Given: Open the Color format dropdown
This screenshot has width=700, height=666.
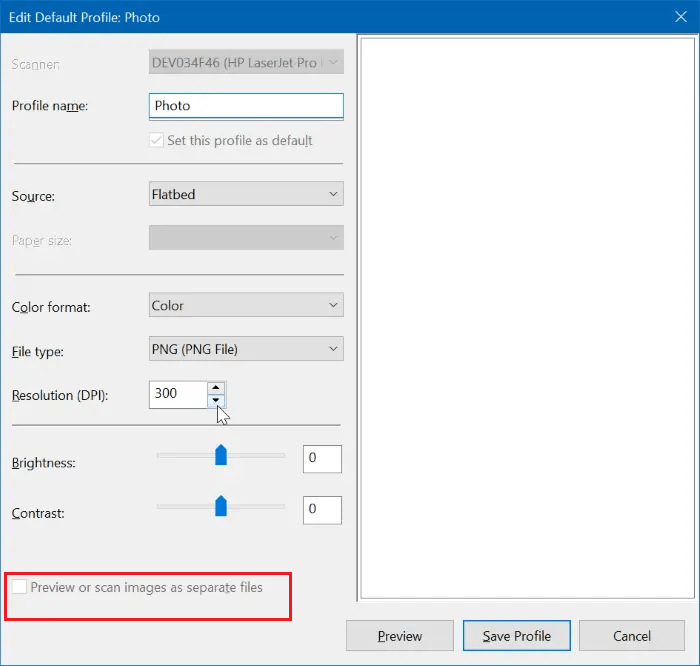Looking at the screenshot, I should 246,305.
